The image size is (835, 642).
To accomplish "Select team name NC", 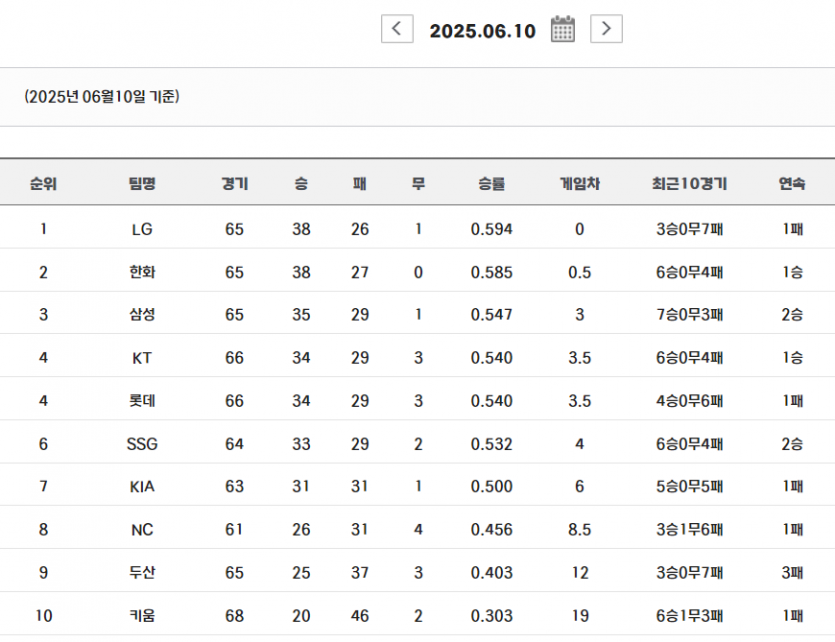I will (x=142, y=530).
